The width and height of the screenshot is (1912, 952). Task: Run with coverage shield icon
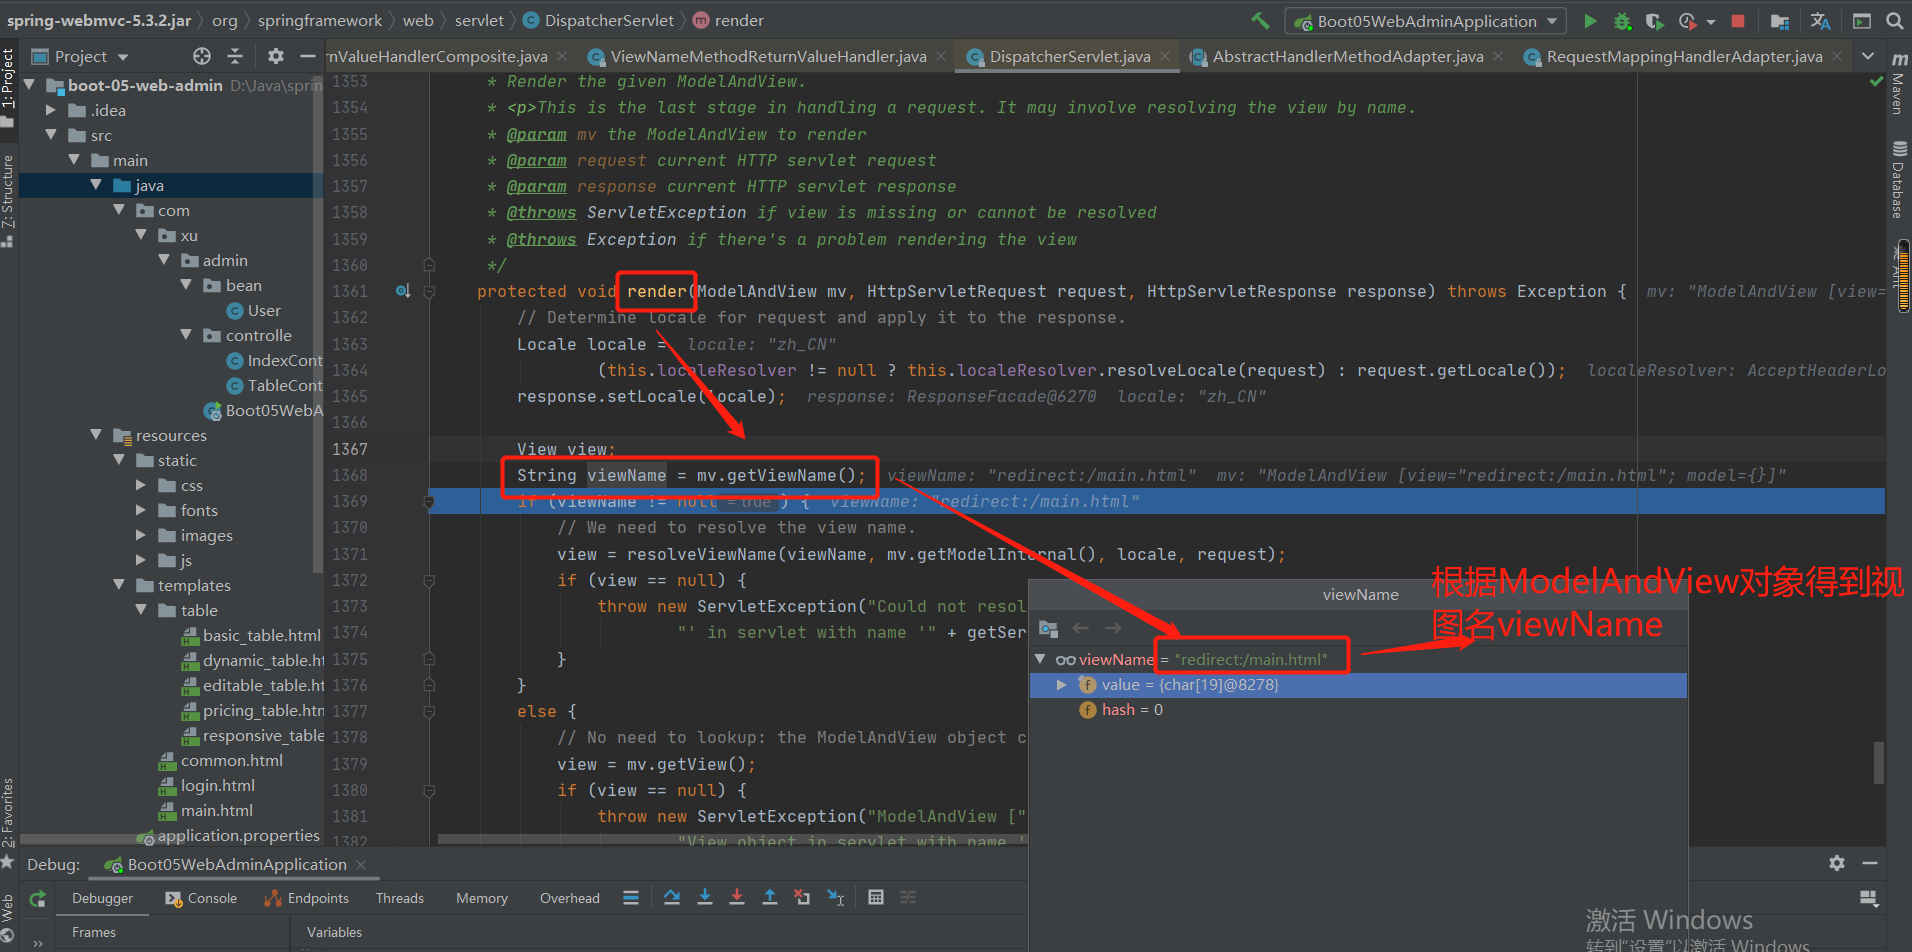(x=1654, y=20)
